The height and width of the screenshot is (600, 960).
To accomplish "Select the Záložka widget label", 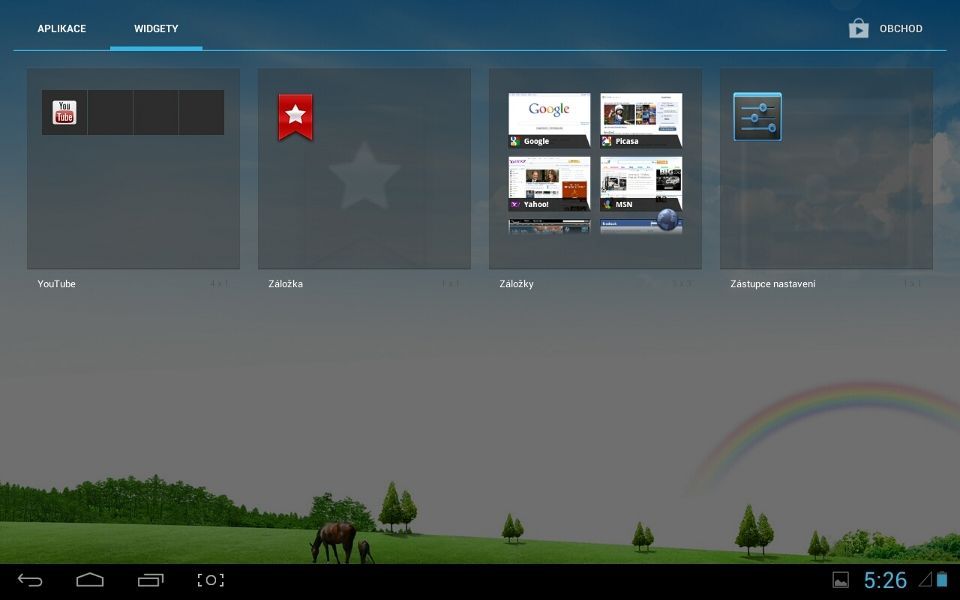I will pyautogui.click(x=285, y=283).
